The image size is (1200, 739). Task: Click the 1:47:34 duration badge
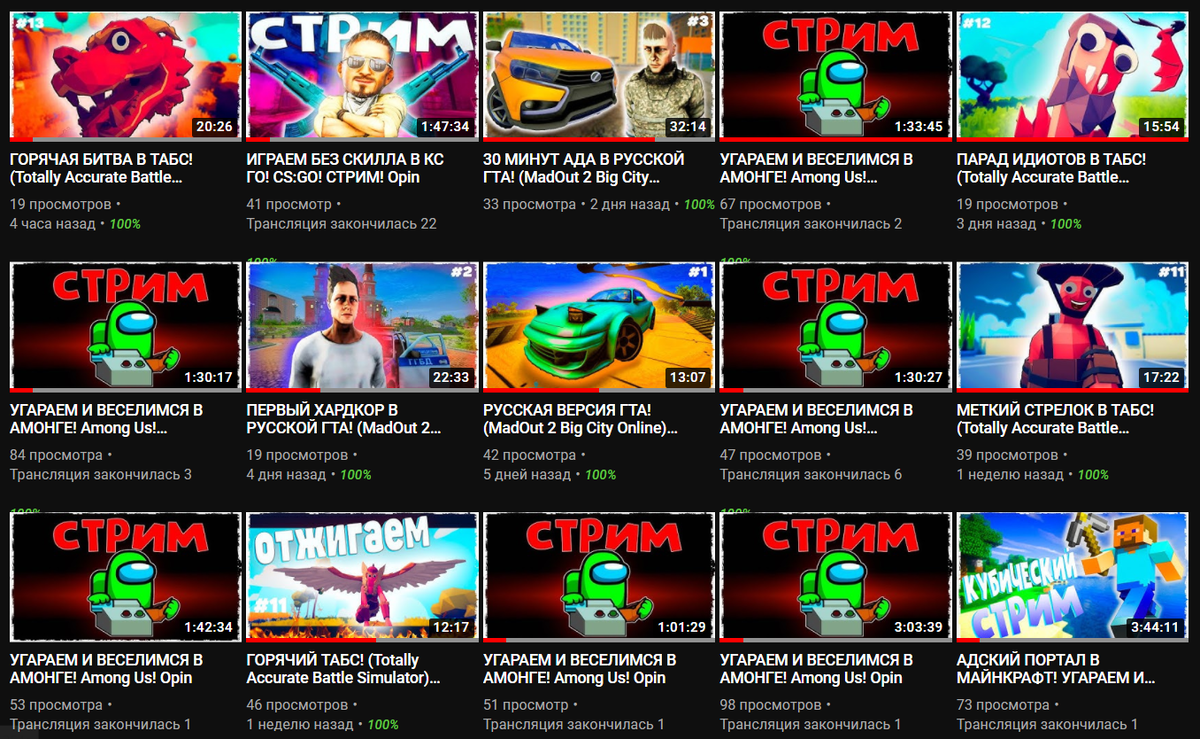445,127
